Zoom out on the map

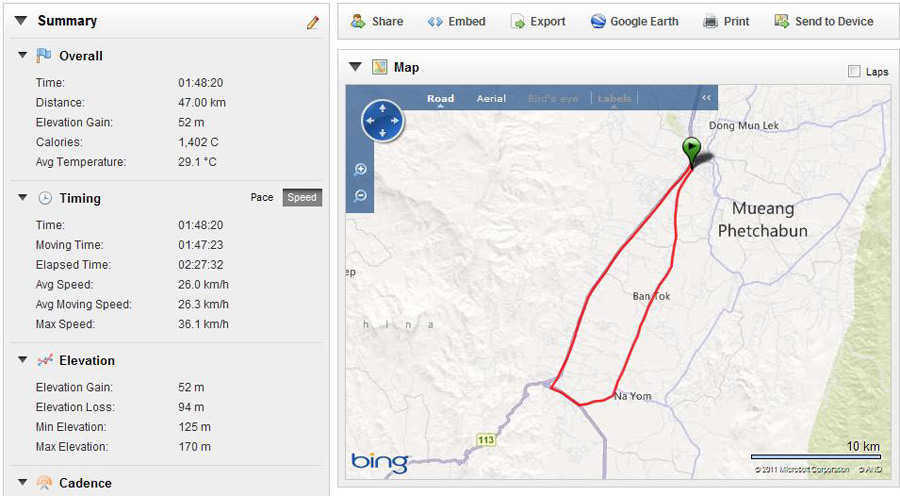tap(360, 196)
